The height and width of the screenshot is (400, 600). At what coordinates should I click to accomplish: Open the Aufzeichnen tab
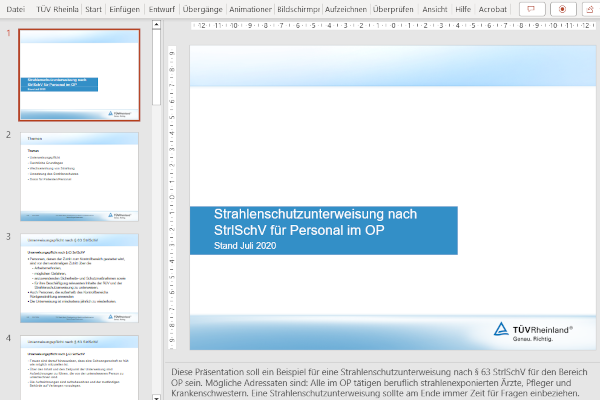click(345, 9)
